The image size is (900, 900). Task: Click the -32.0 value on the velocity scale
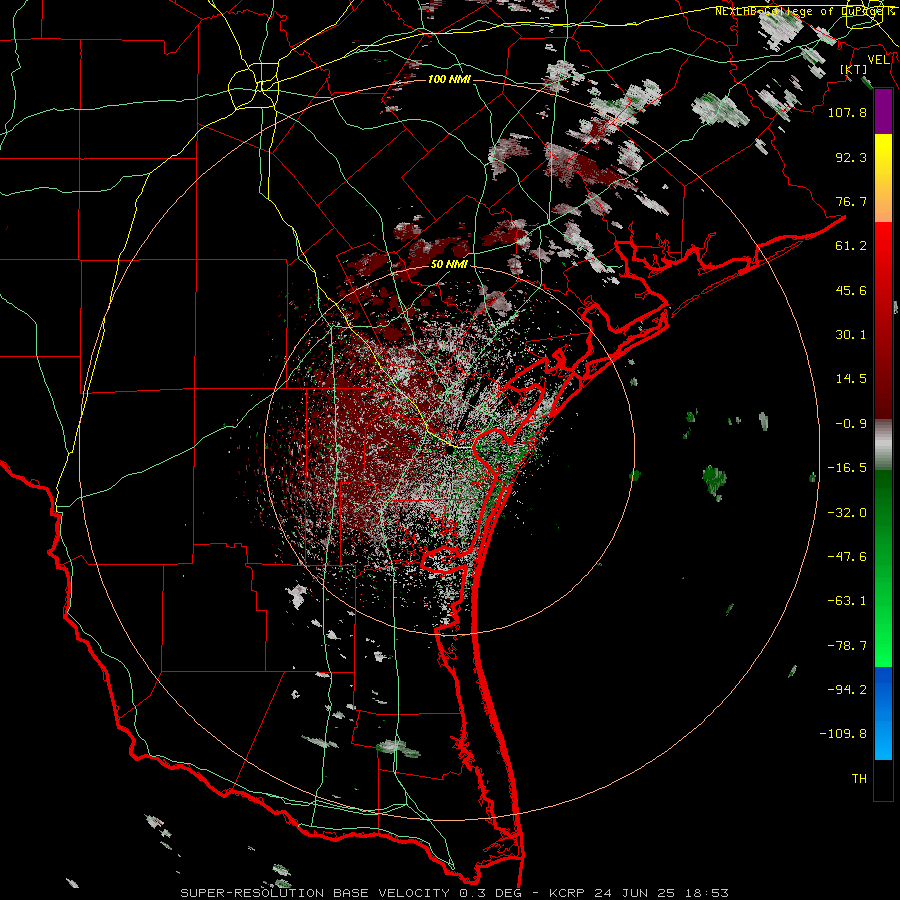tap(847, 513)
